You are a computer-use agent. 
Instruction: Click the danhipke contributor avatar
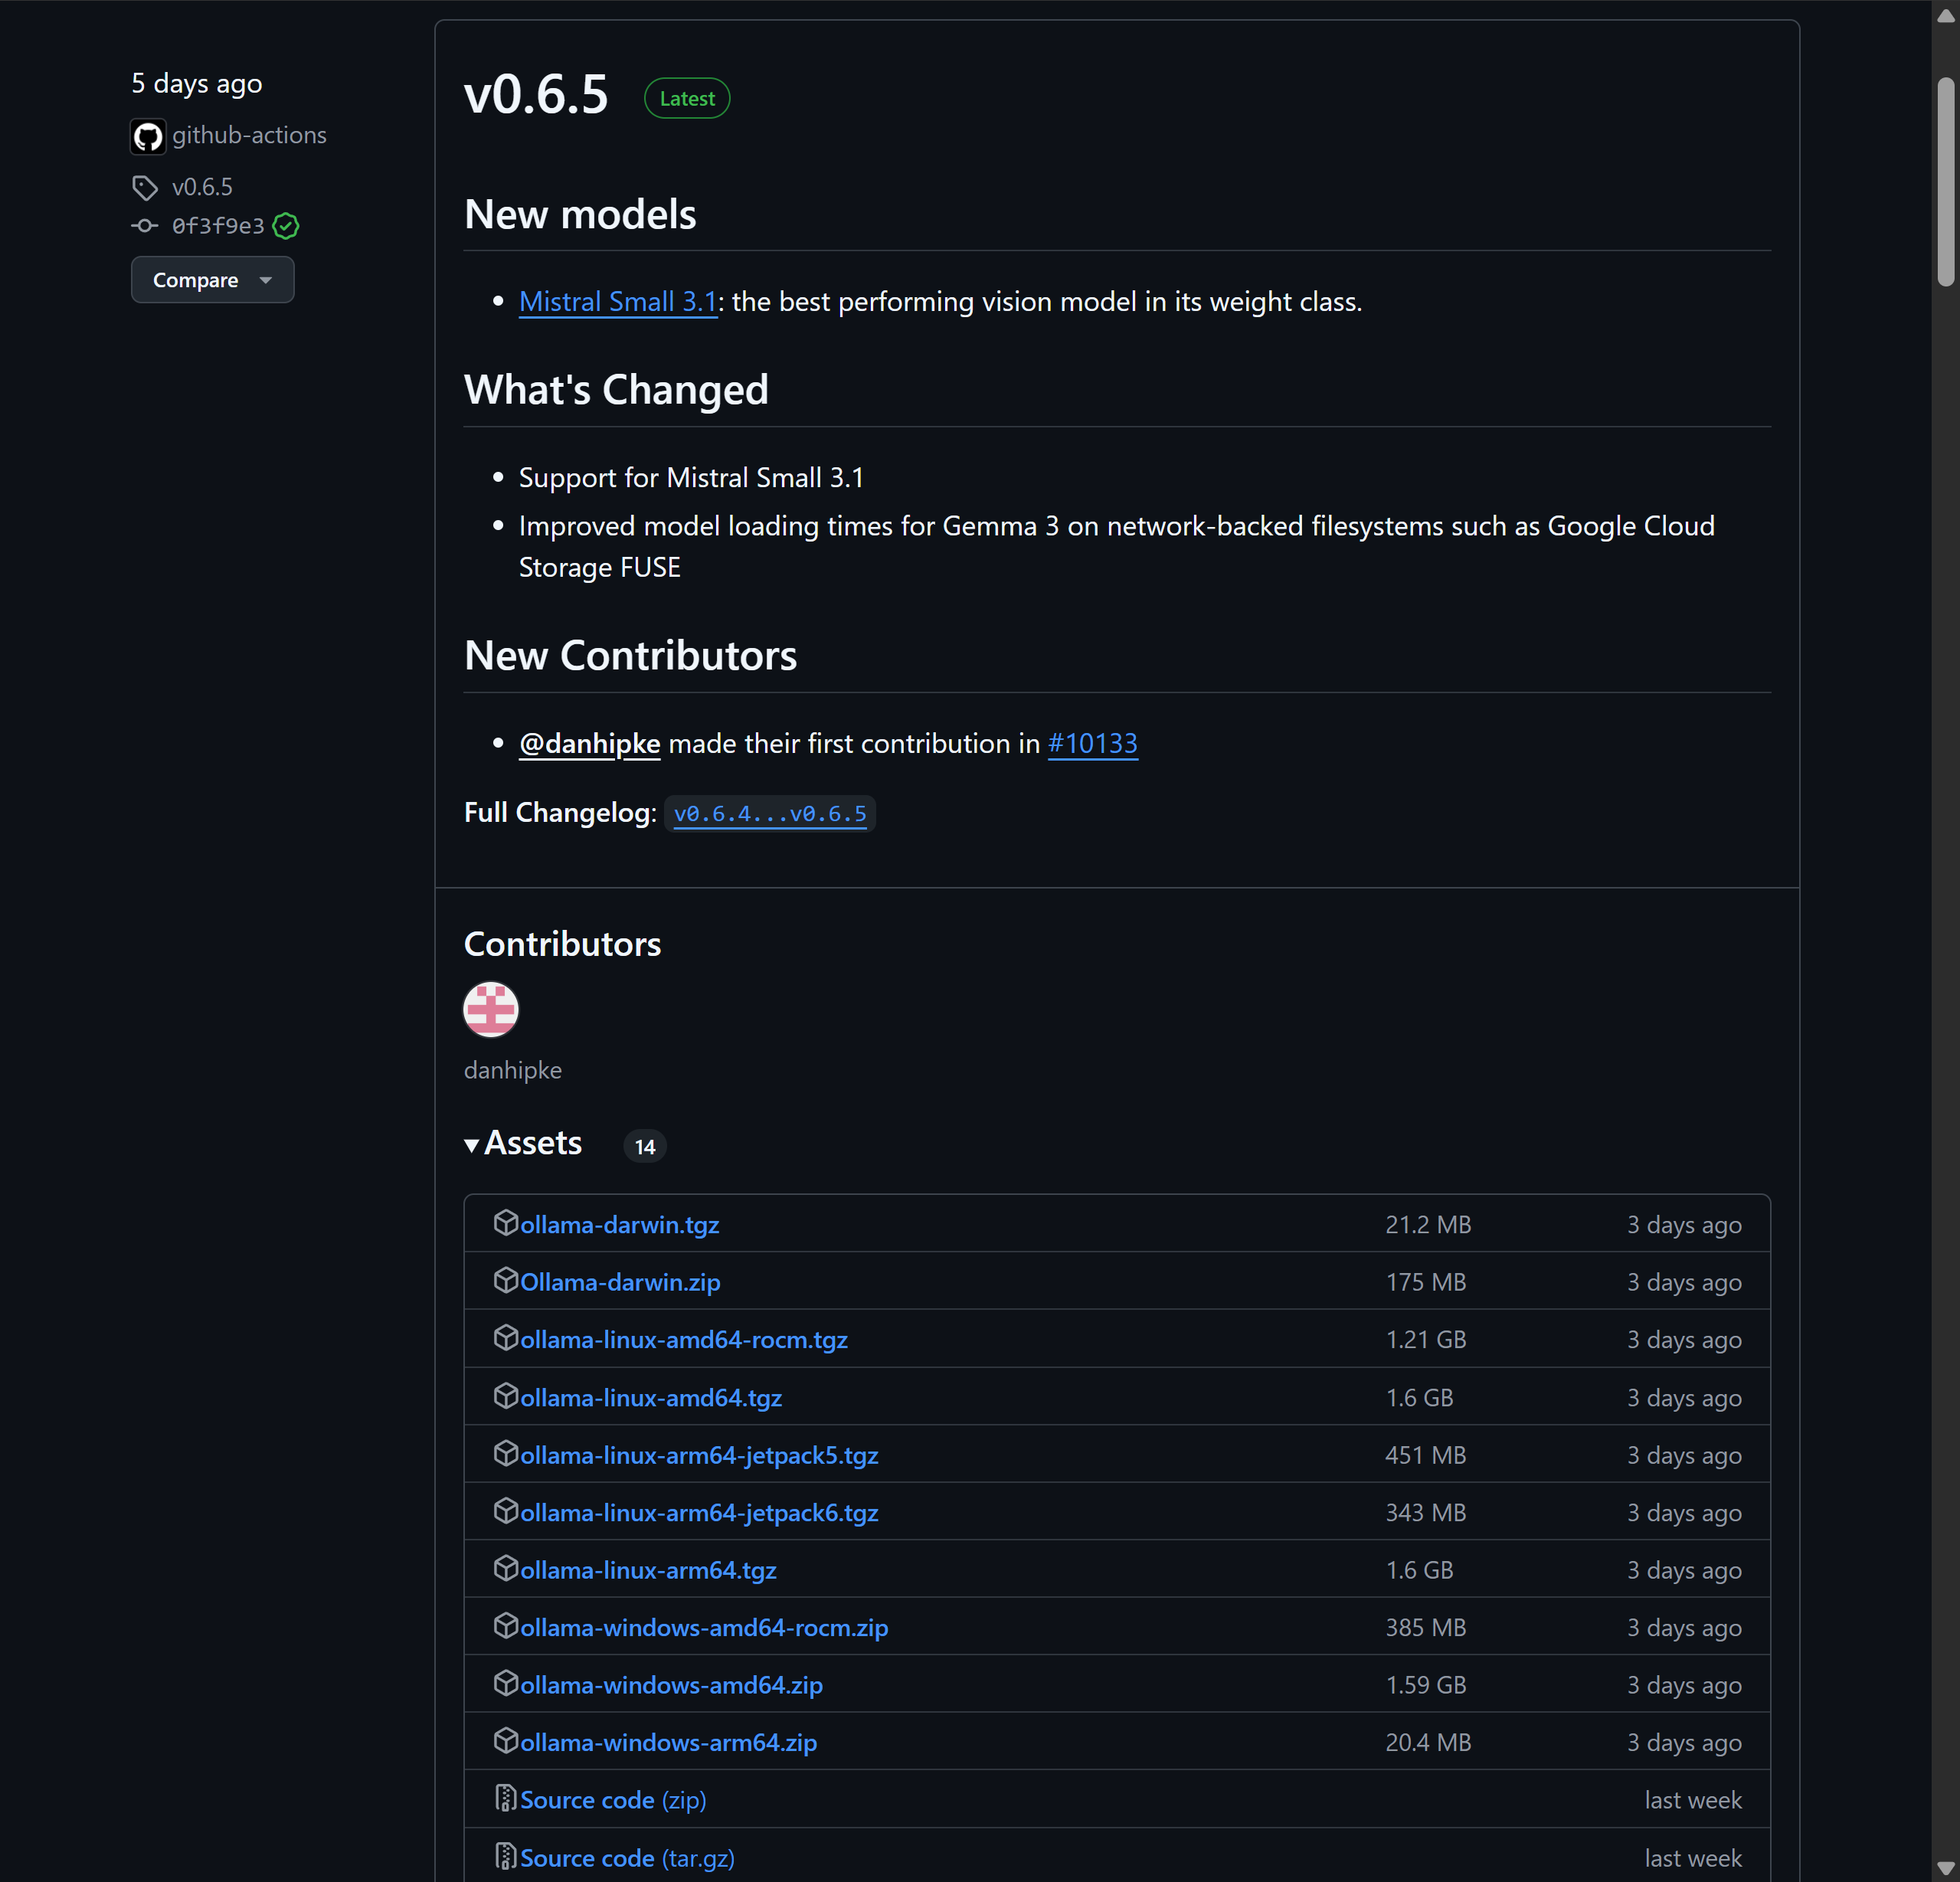pos(491,1010)
